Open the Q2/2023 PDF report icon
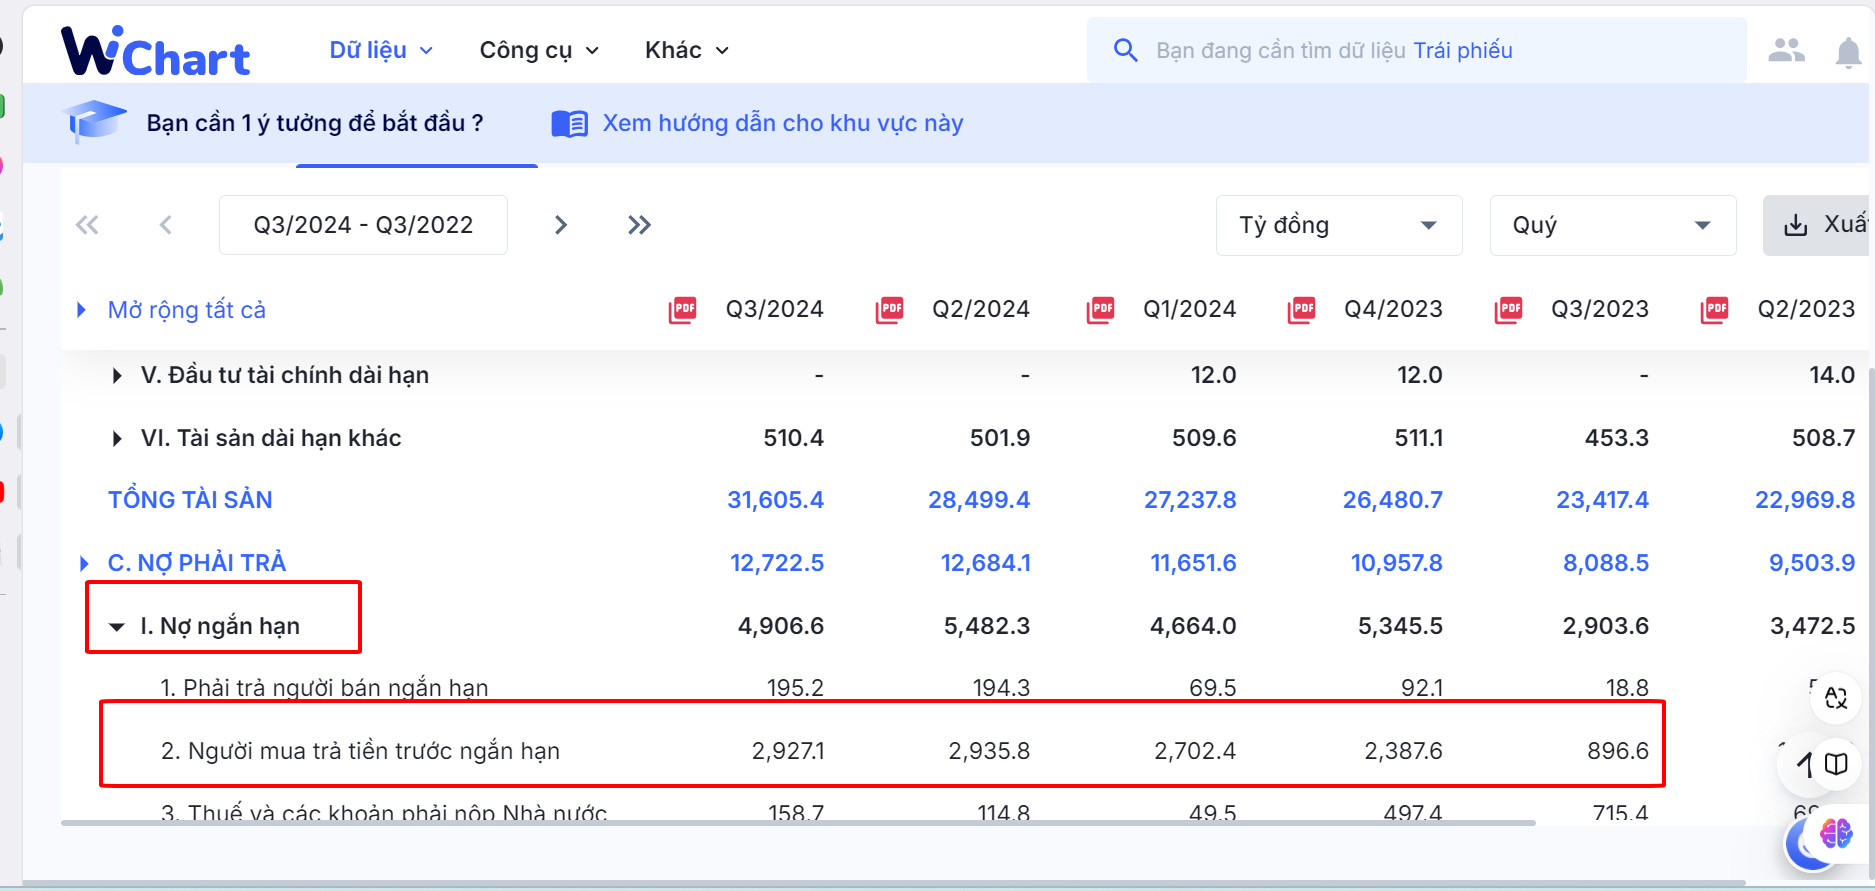The height and width of the screenshot is (891, 1875). (1715, 310)
